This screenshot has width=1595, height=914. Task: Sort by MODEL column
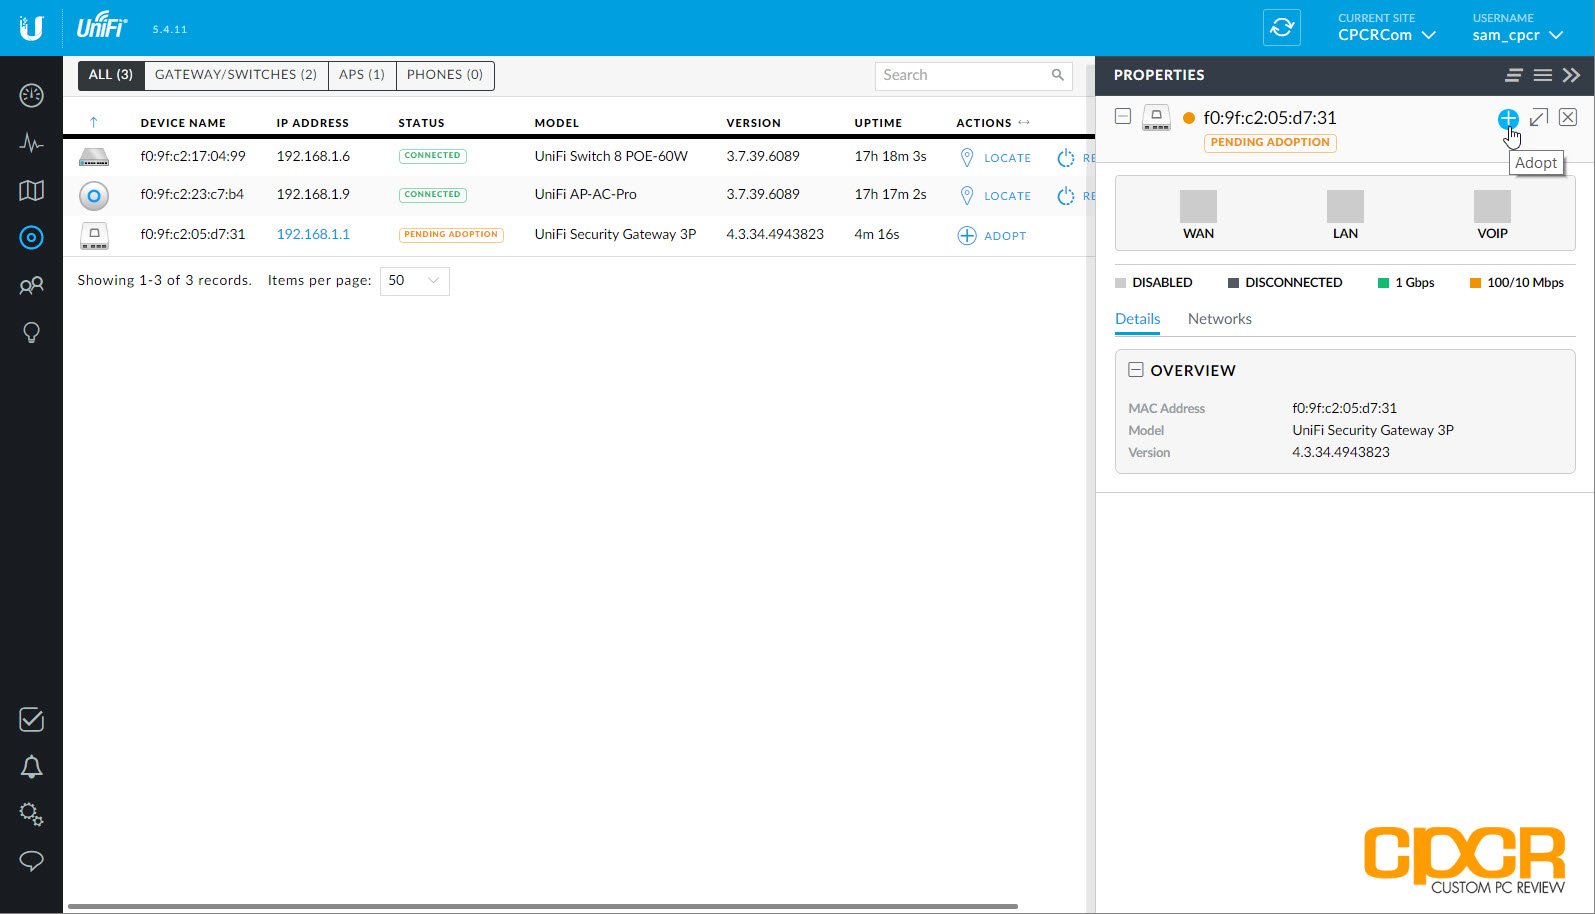point(557,123)
